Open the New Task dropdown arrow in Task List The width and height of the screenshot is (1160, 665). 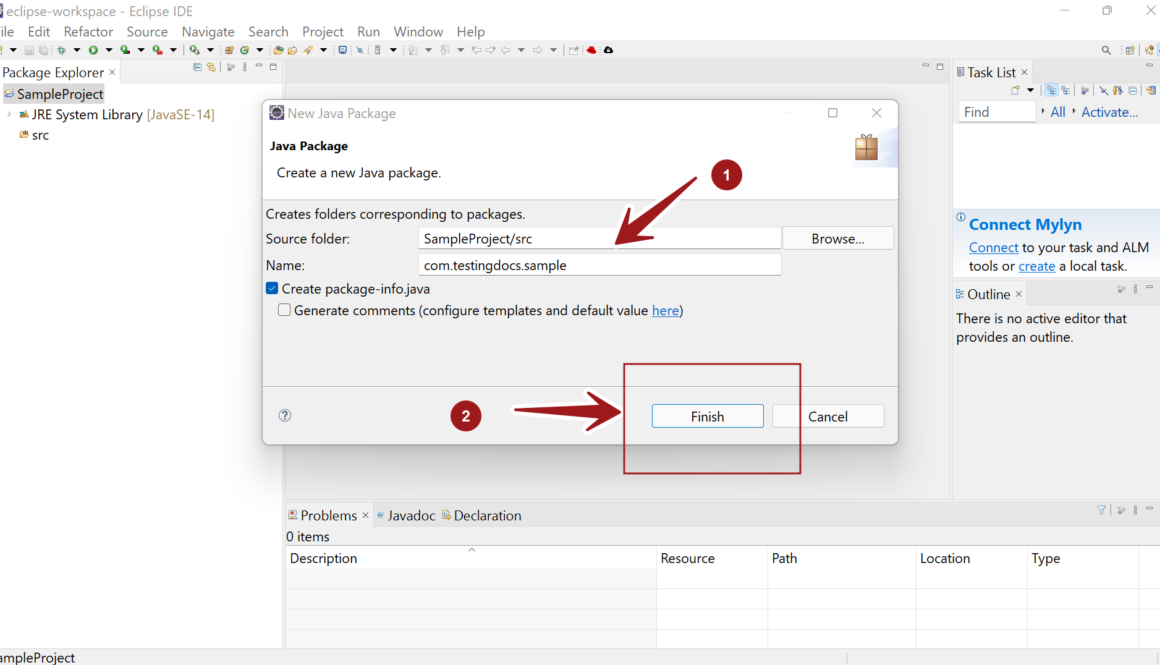coord(1031,91)
